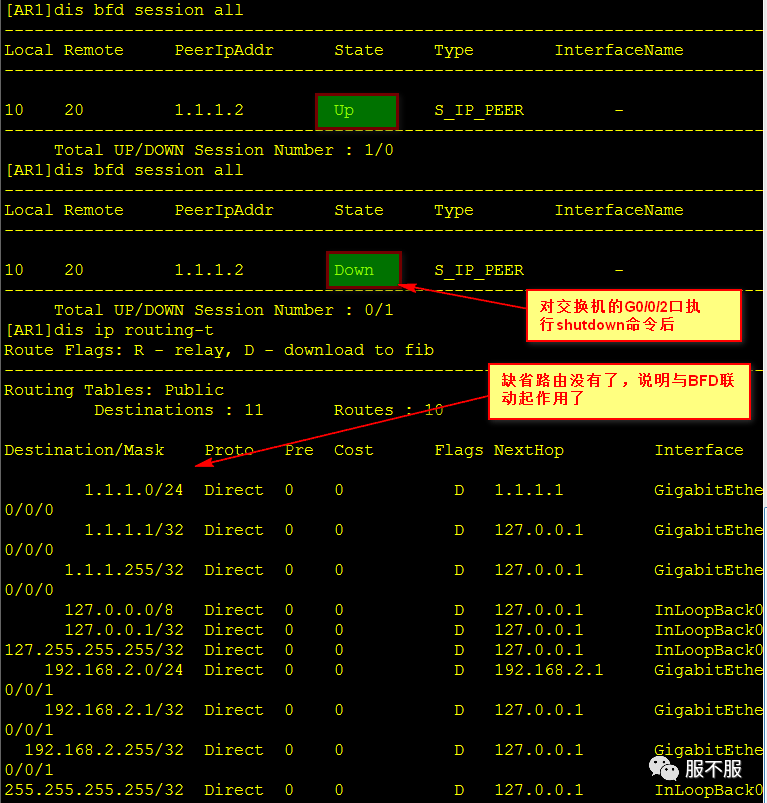Click the 'Cost' column header
The height and width of the screenshot is (803, 767).
point(354,450)
